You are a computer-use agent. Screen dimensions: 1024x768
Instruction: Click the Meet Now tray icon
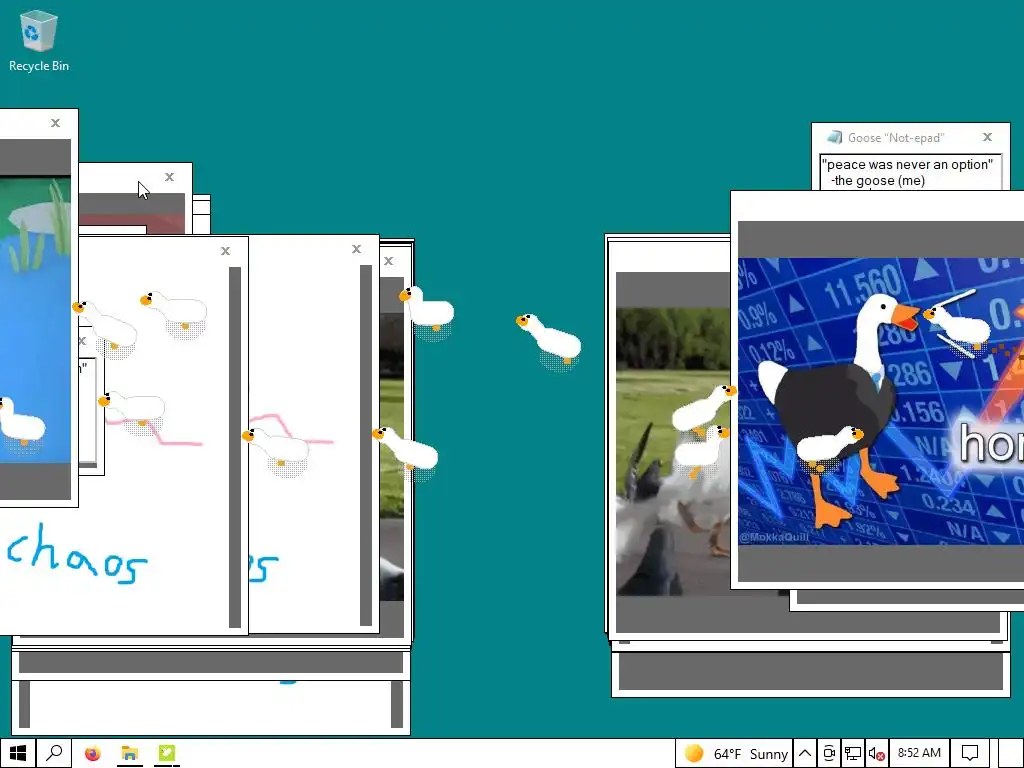click(829, 754)
